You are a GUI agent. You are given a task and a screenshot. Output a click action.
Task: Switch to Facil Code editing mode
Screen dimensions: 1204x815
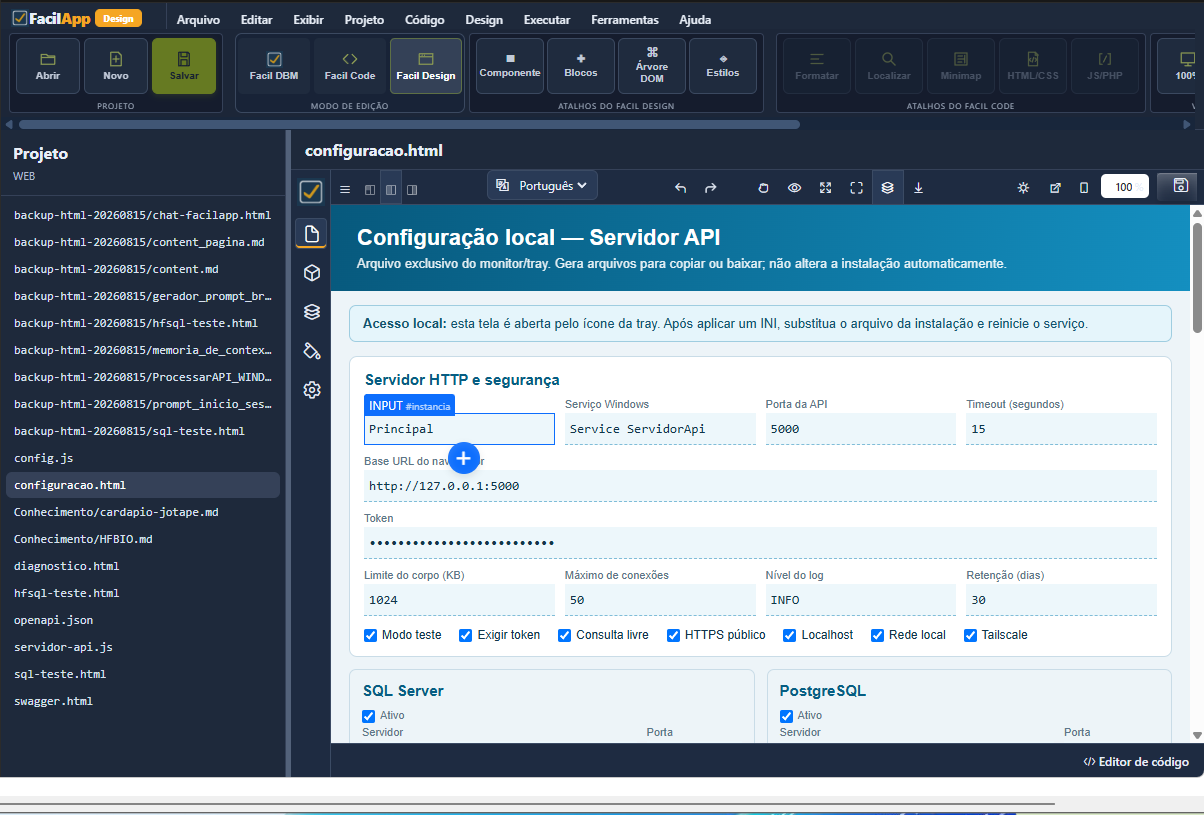click(350, 66)
